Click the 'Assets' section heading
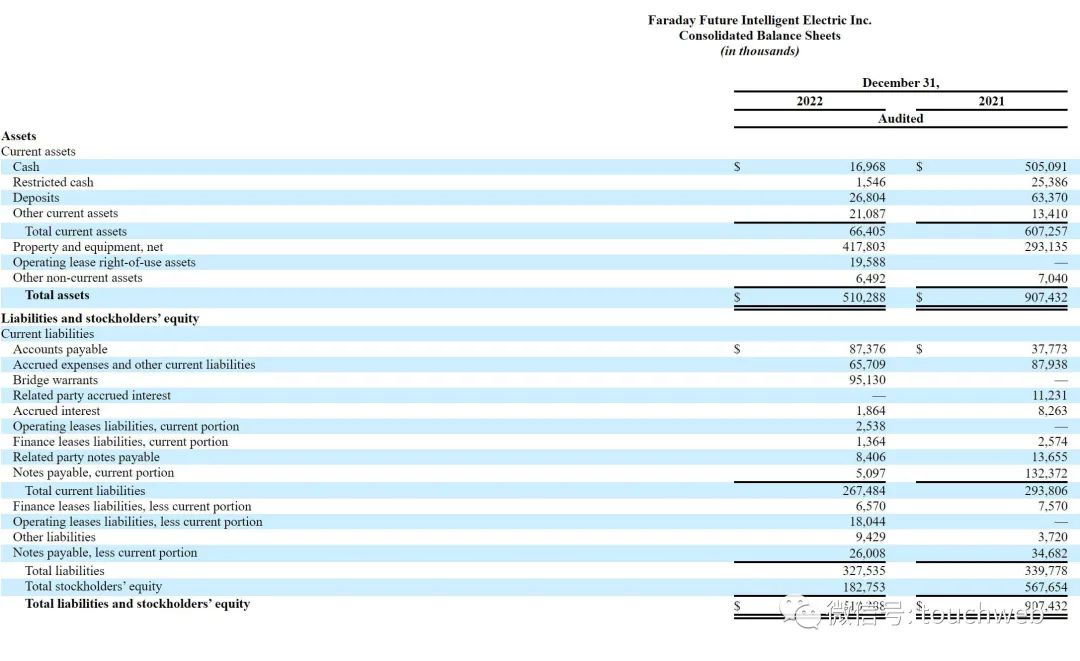The height and width of the screenshot is (661, 1080). click(19, 136)
